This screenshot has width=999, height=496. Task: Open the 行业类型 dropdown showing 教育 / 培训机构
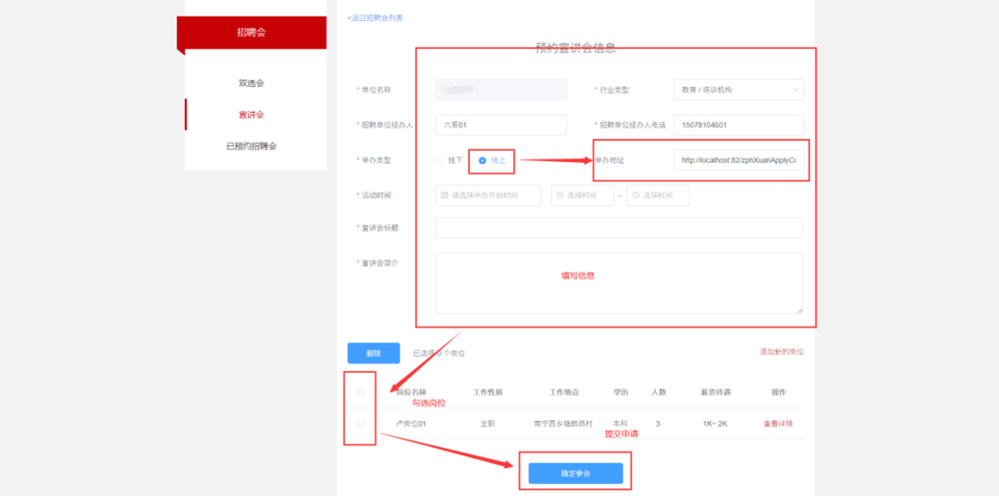point(738,90)
